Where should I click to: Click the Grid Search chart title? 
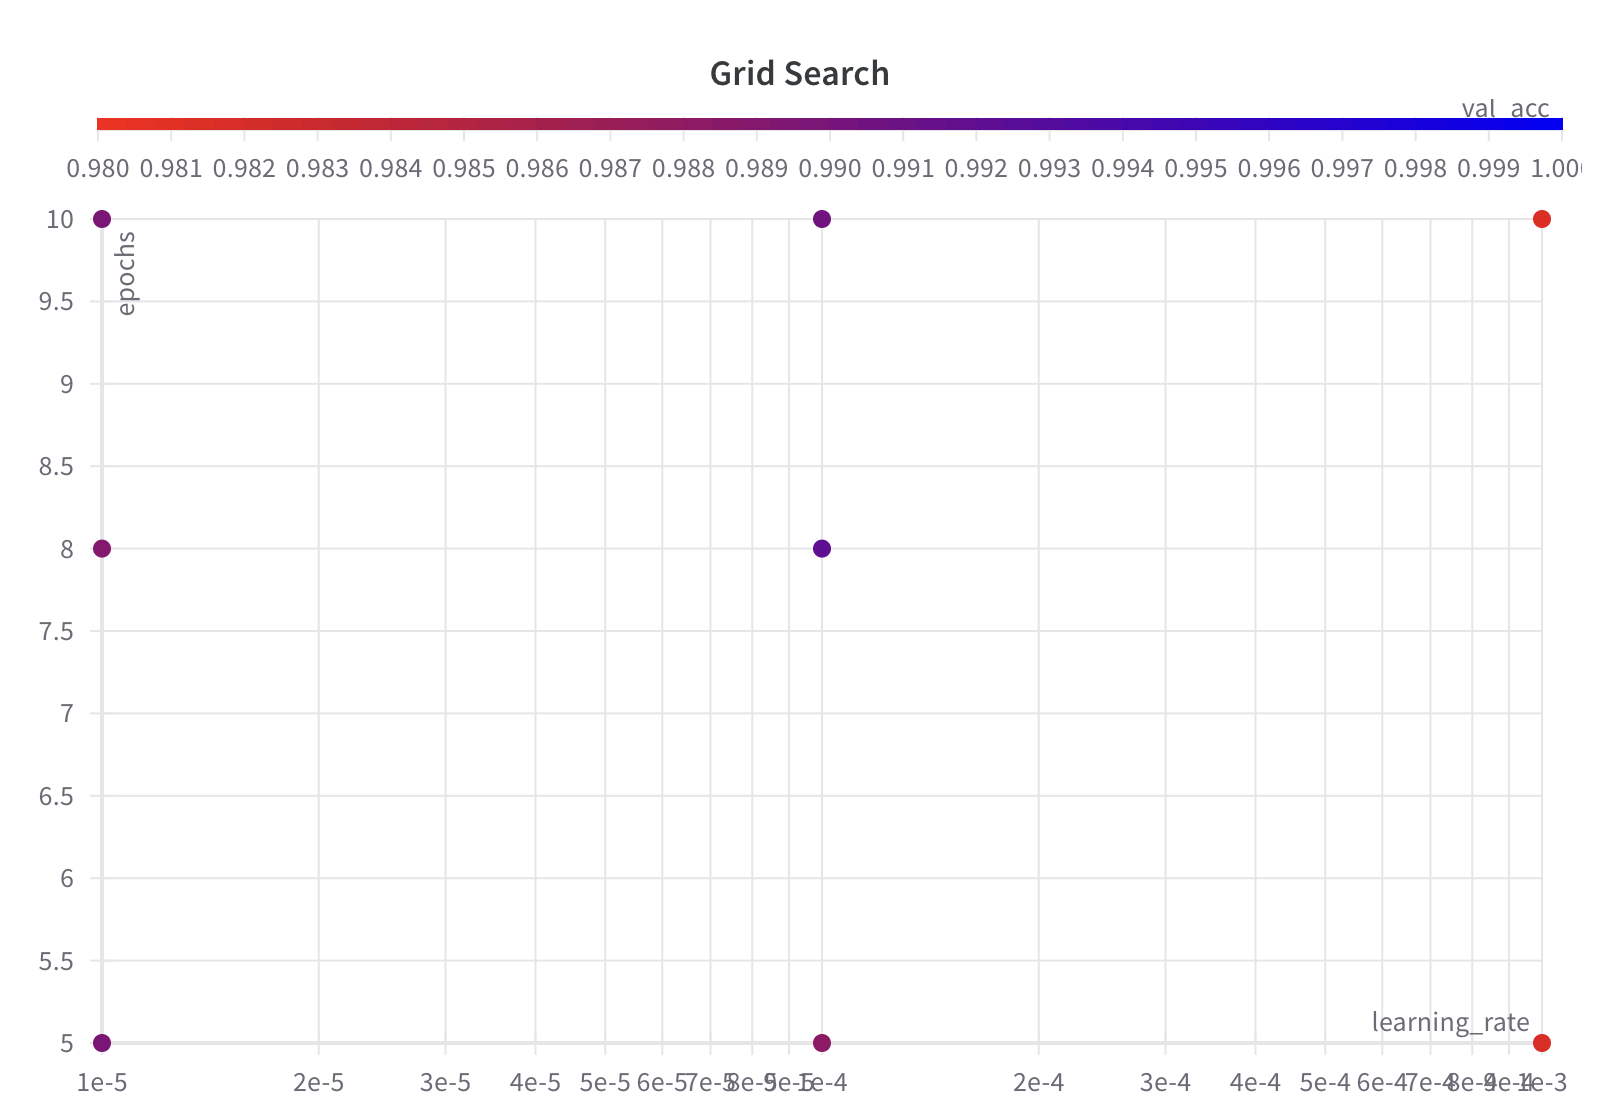799,73
